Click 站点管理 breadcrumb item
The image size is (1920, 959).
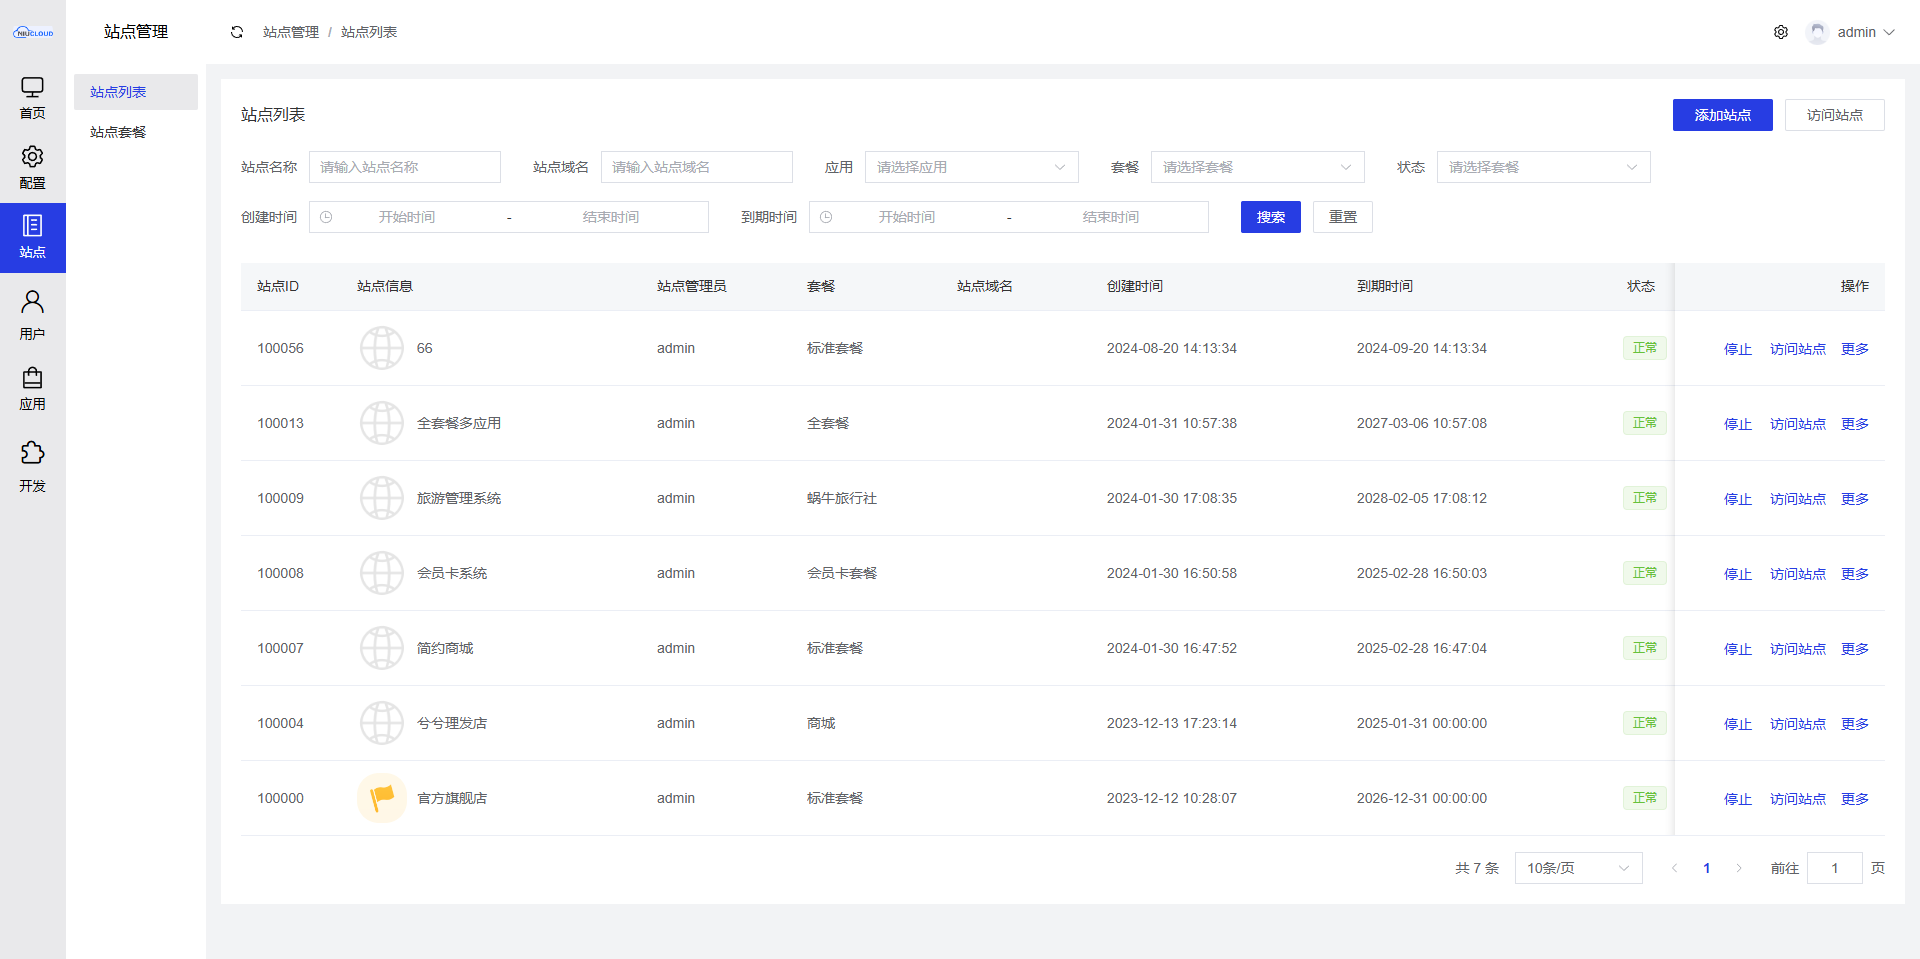[x=291, y=32]
